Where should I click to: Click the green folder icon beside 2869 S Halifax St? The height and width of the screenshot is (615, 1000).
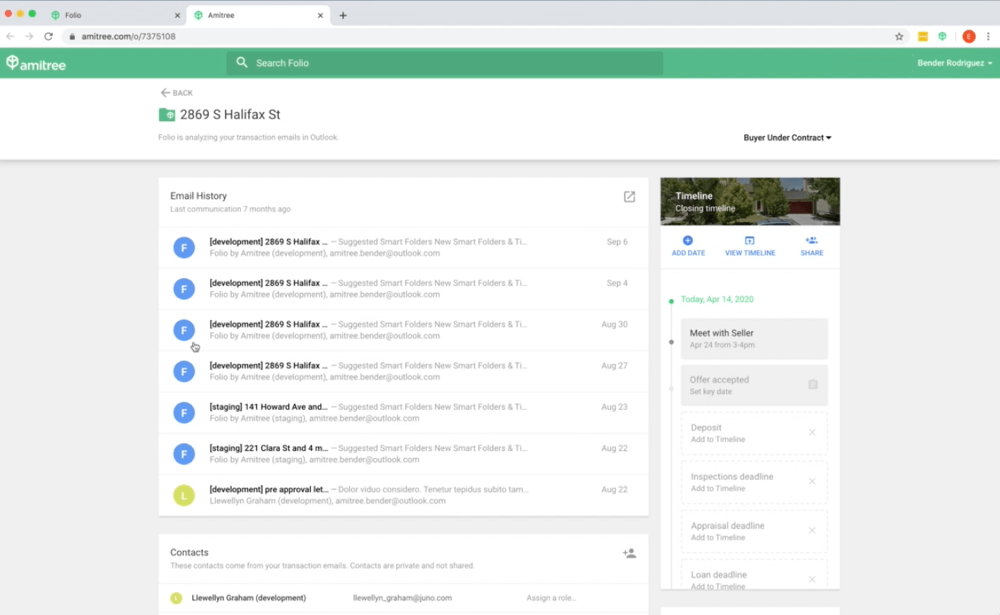pyautogui.click(x=166, y=115)
